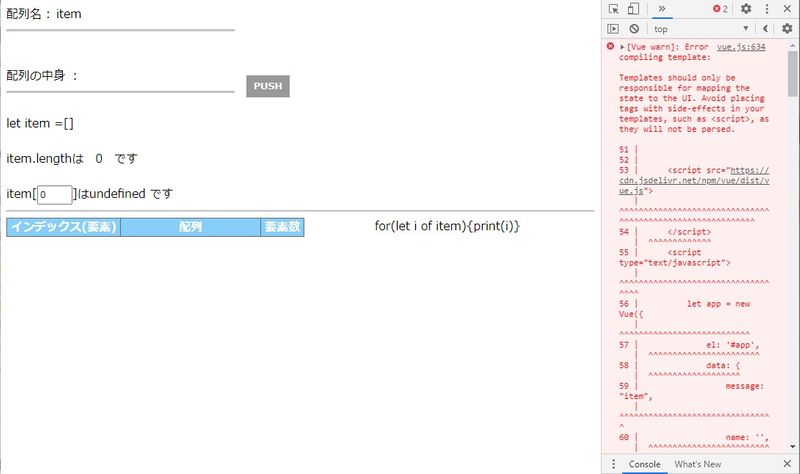Switch to the What's New tab
800x474 pixels.
tap(697, 464)
